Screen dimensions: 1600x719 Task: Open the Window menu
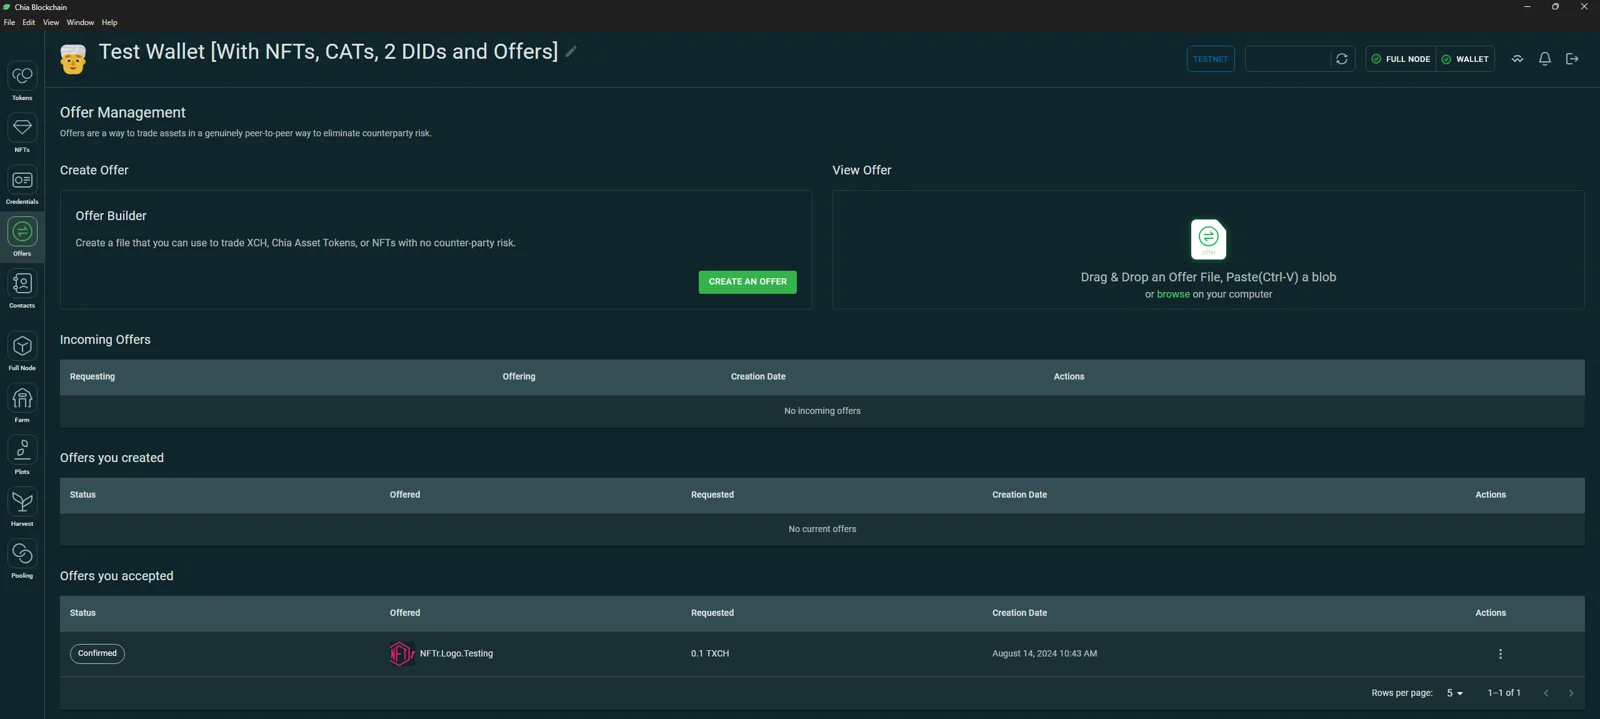(81, 22)
